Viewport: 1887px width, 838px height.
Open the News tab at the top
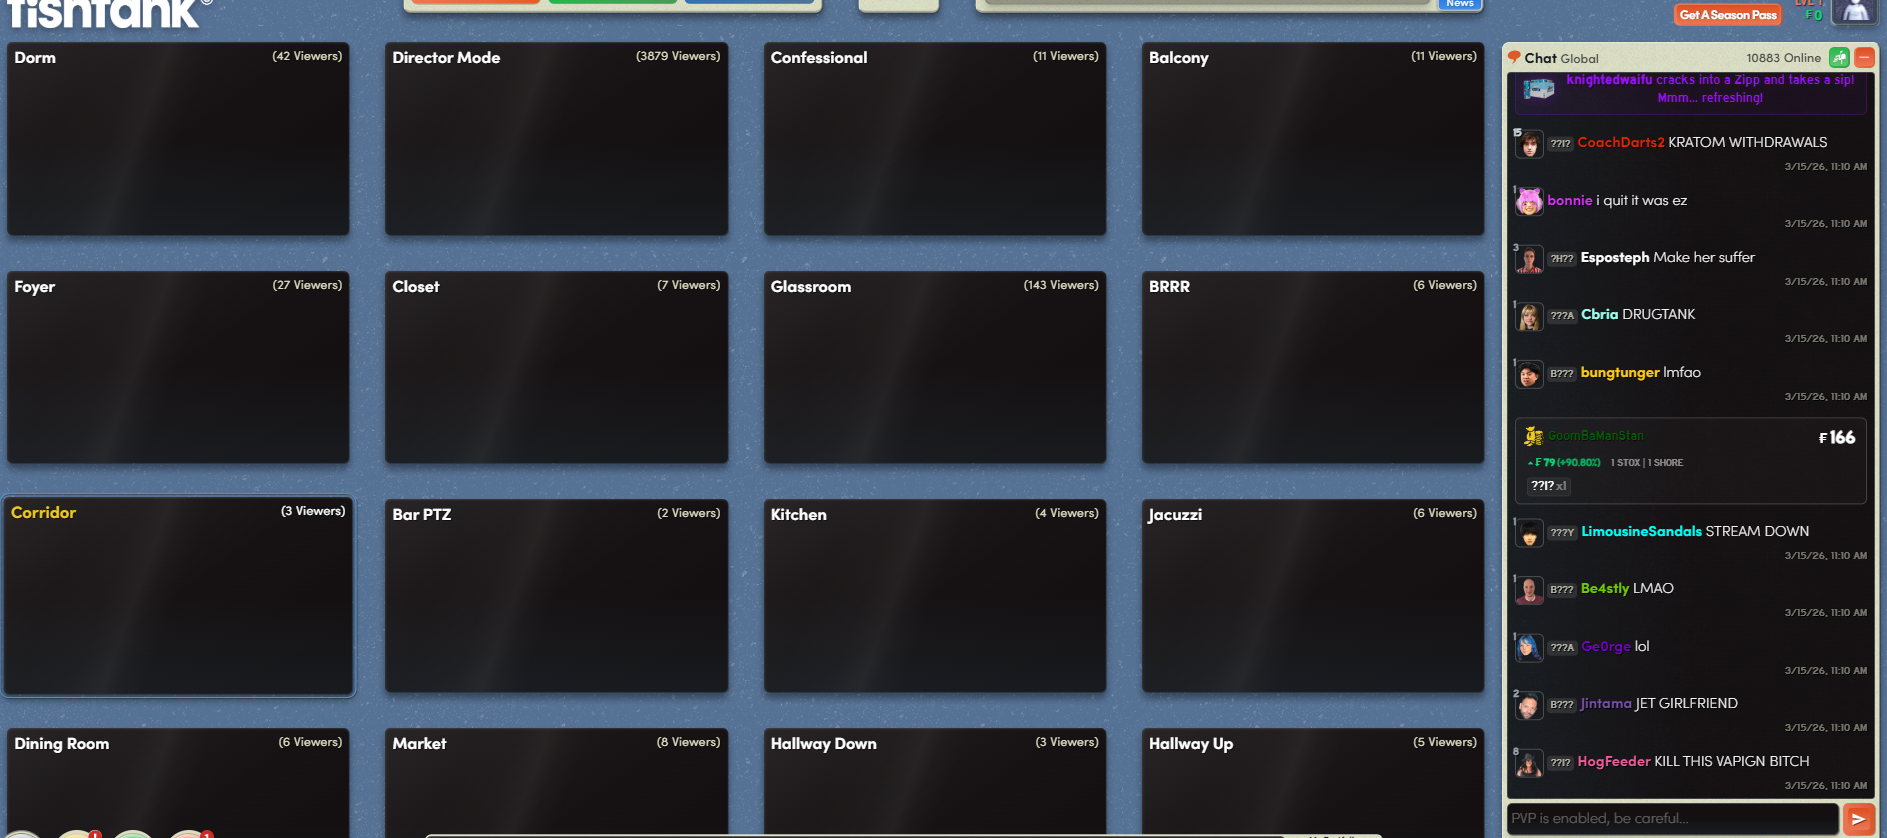pos(1460,4)
